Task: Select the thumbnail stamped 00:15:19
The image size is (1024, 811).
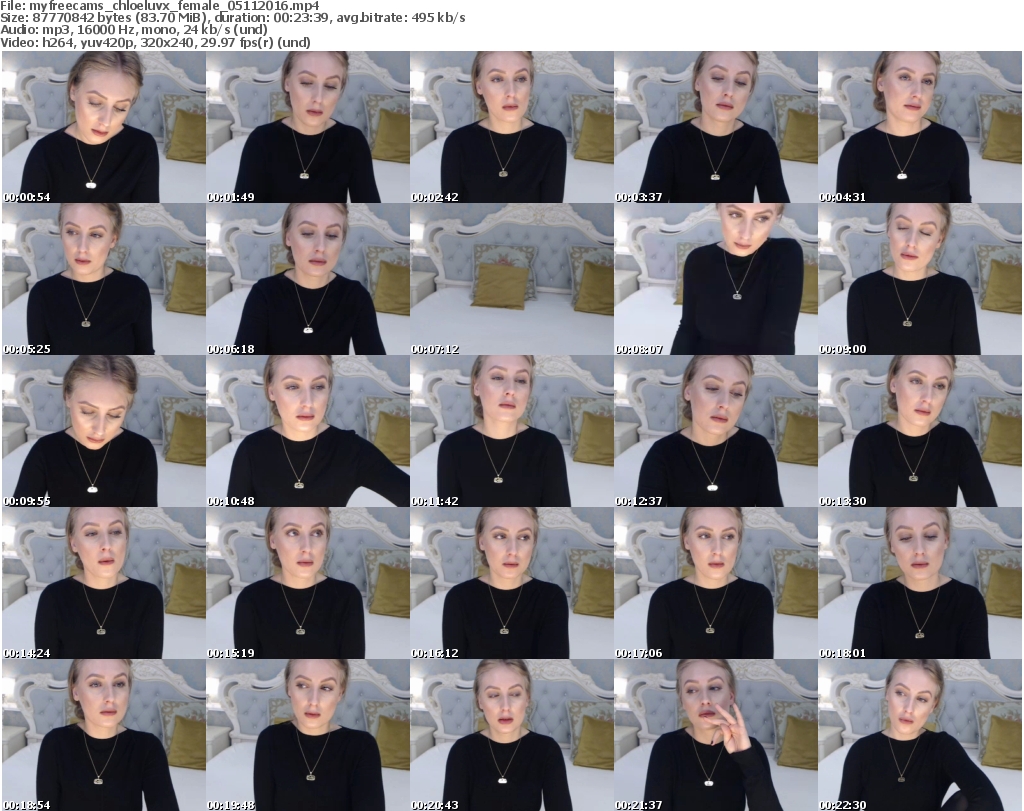Action: [x=308, y=583]
